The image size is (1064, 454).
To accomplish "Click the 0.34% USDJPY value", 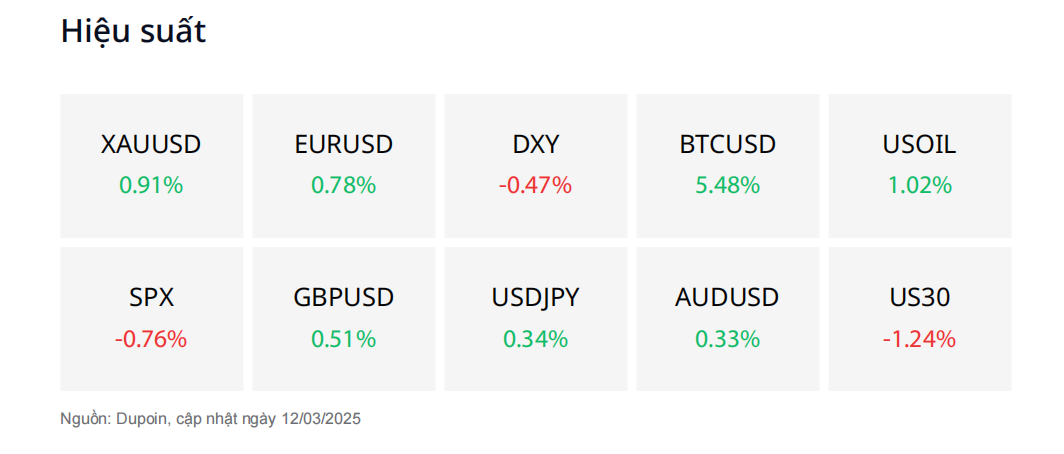I will [535, 339].
